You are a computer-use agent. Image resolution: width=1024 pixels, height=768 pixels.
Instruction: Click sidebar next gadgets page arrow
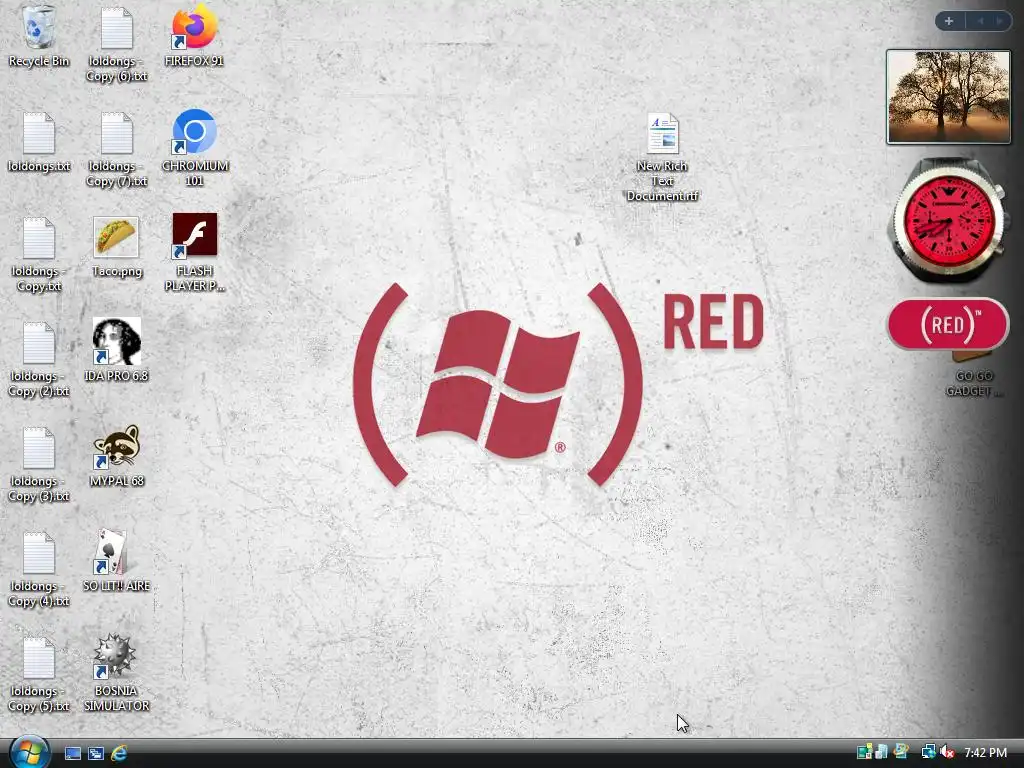pos(999,21)
